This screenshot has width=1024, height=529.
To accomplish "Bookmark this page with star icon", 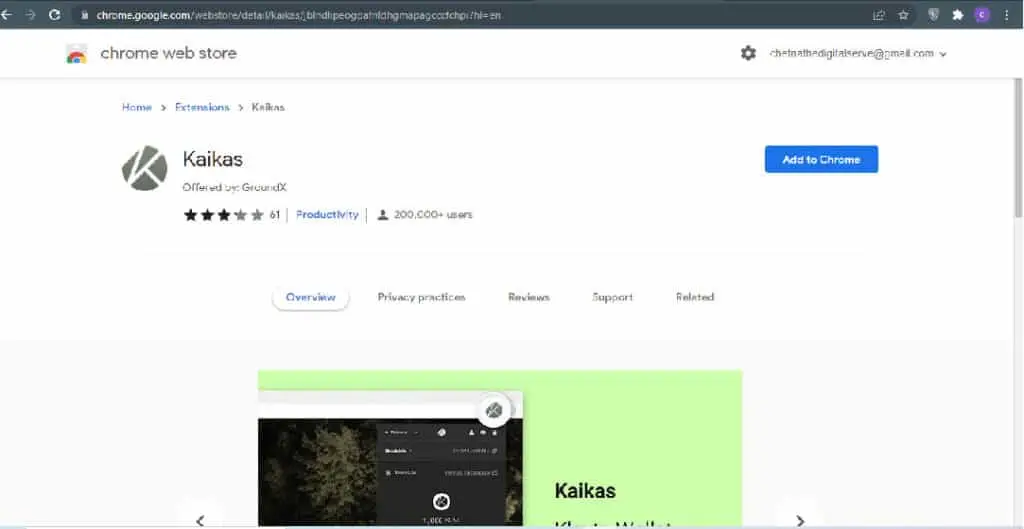I will coord(903,15).
